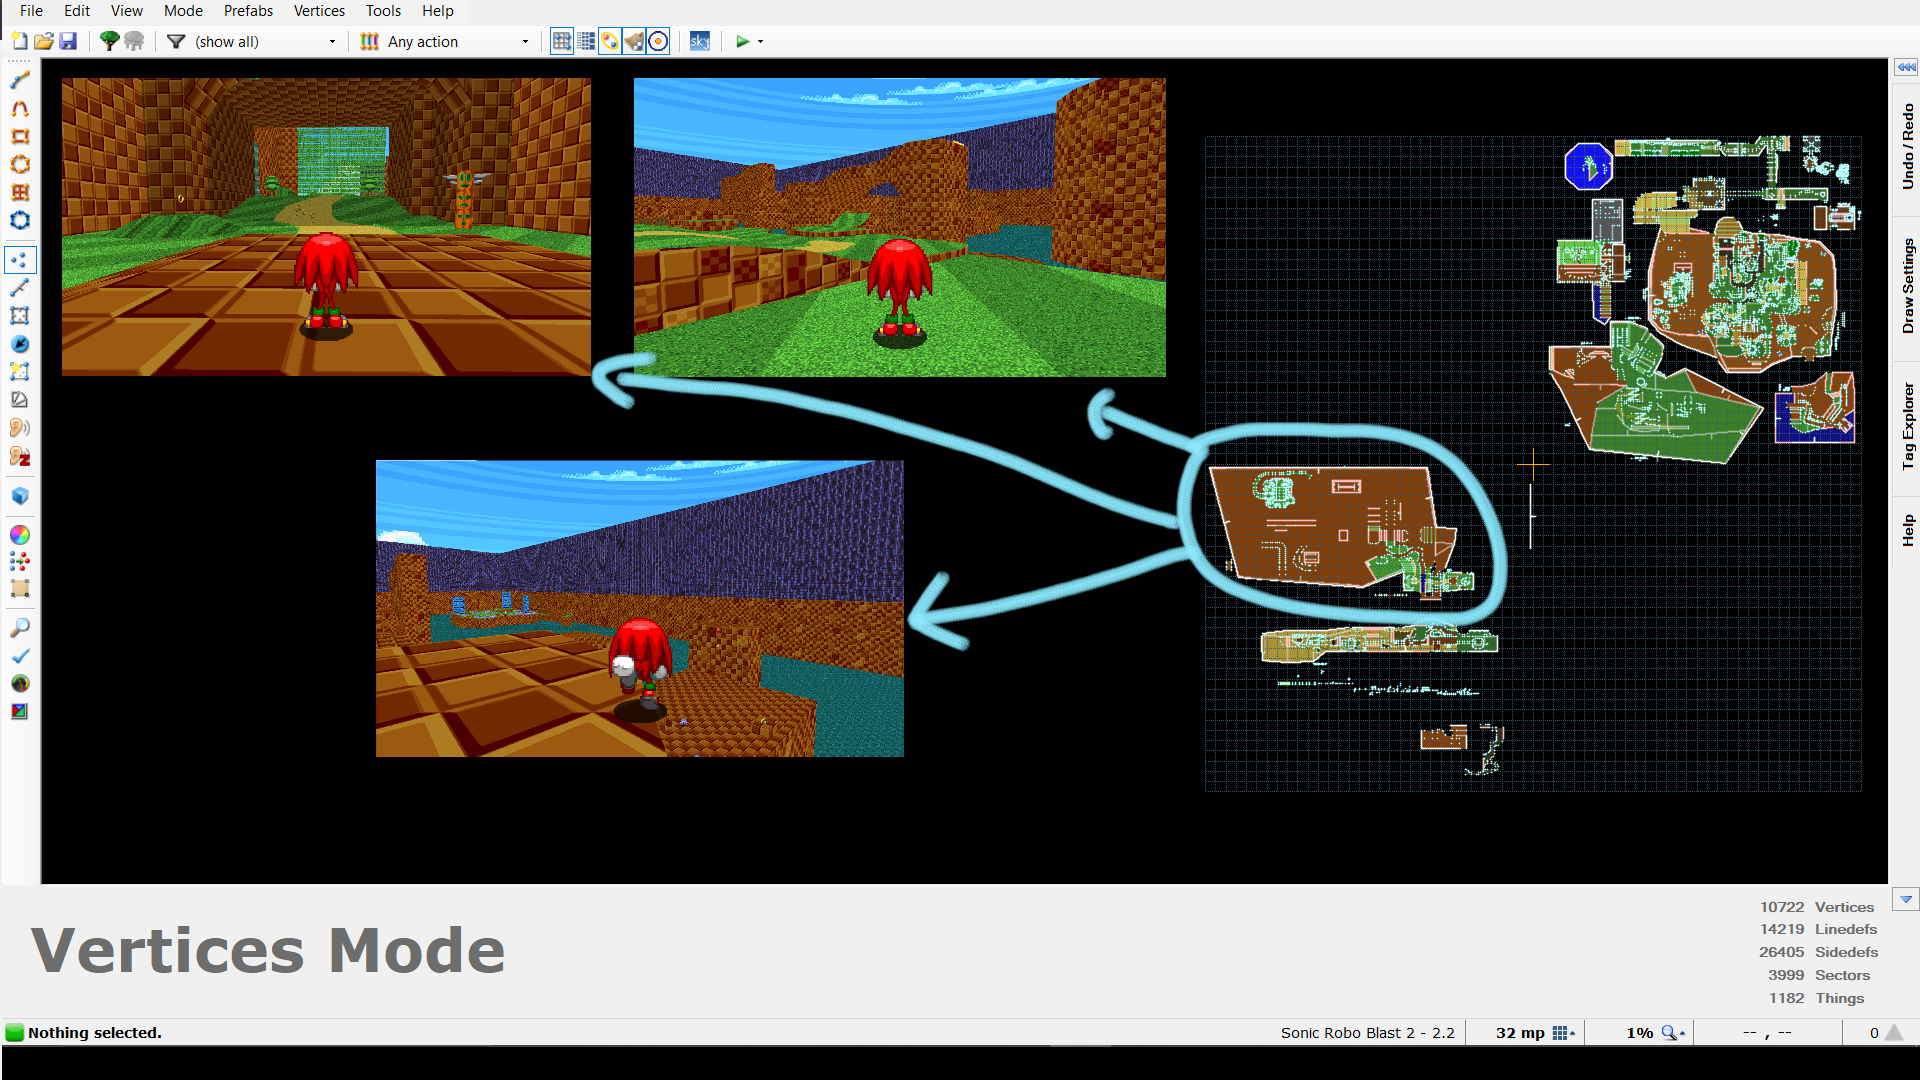Open the Help menu

pyautogui.click(x=437, y=11)
